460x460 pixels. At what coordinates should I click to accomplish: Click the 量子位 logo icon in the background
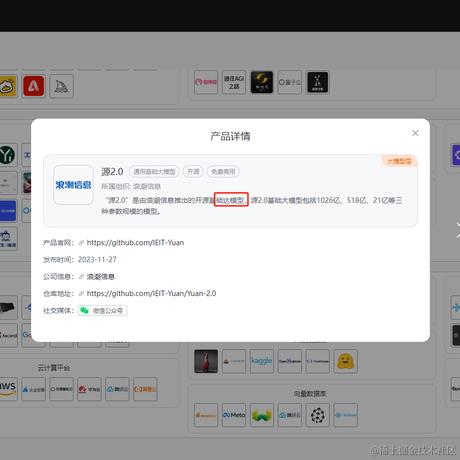(x=290, y=82)
